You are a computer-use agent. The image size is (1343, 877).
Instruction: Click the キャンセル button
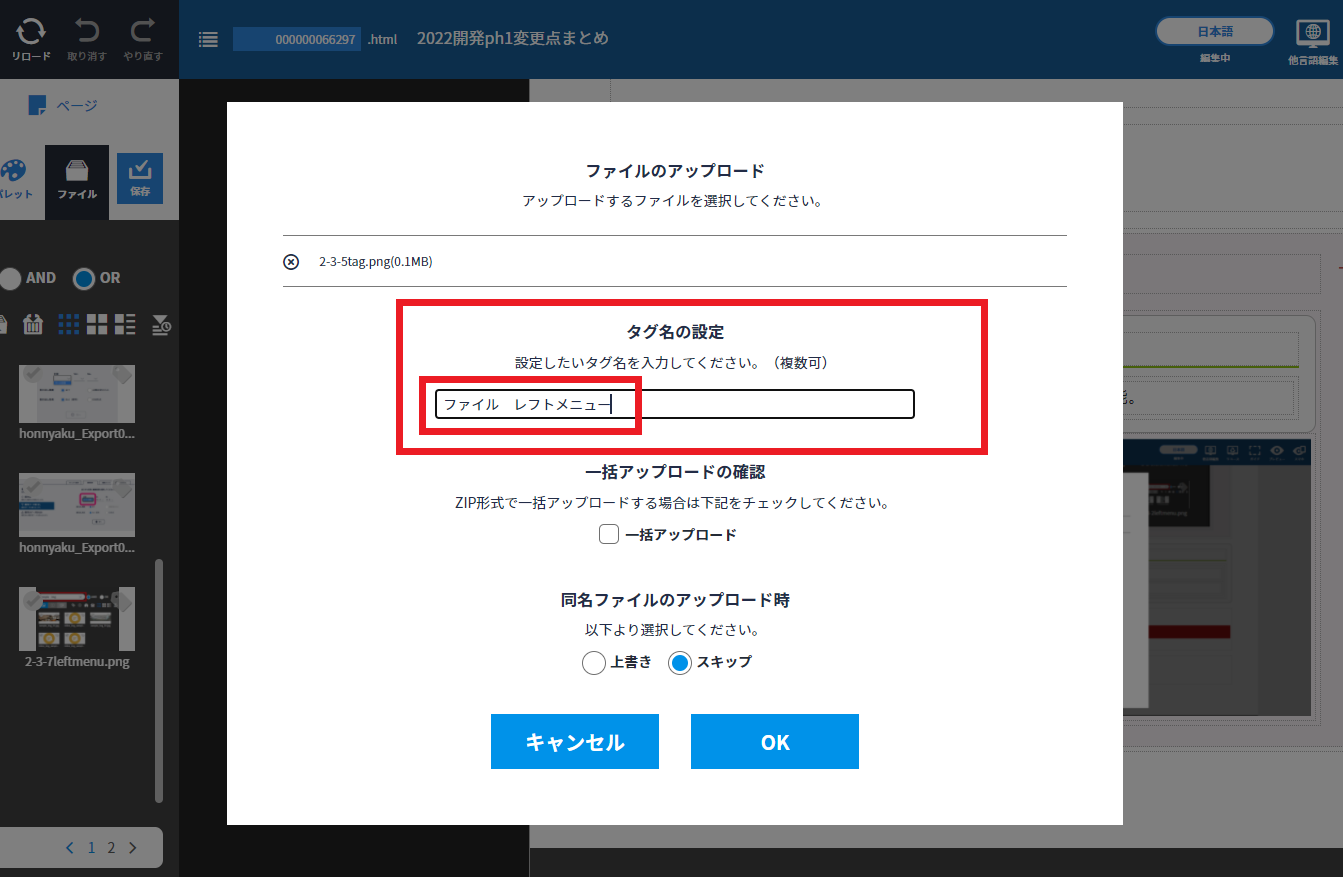[574, 742]
